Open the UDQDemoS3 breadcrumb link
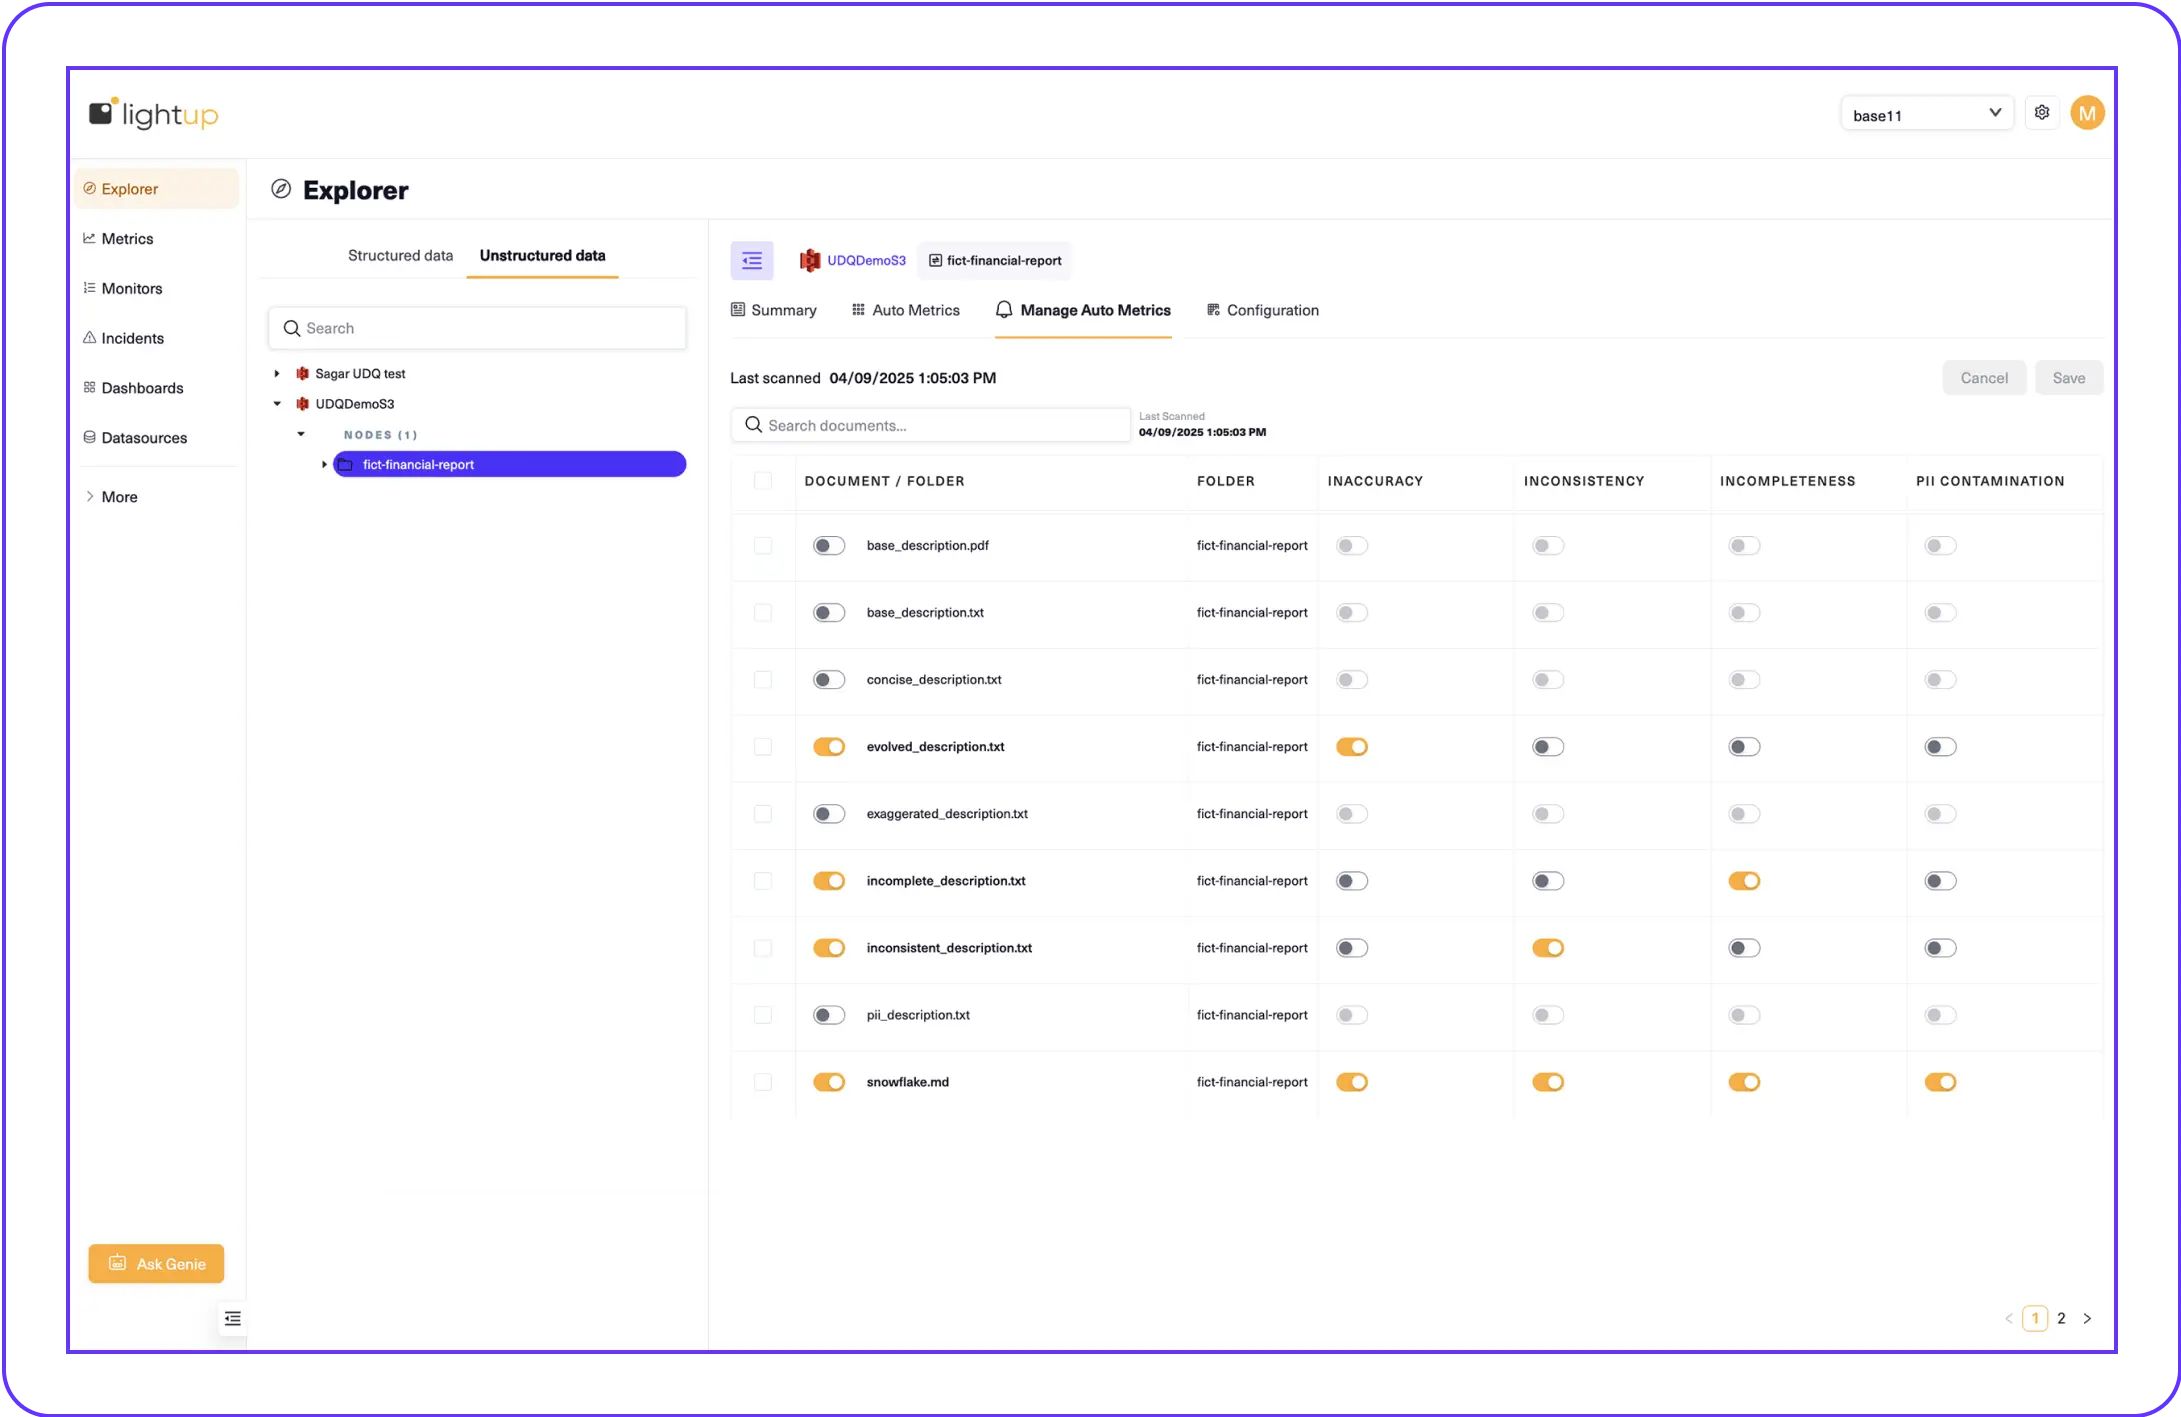 865,260
